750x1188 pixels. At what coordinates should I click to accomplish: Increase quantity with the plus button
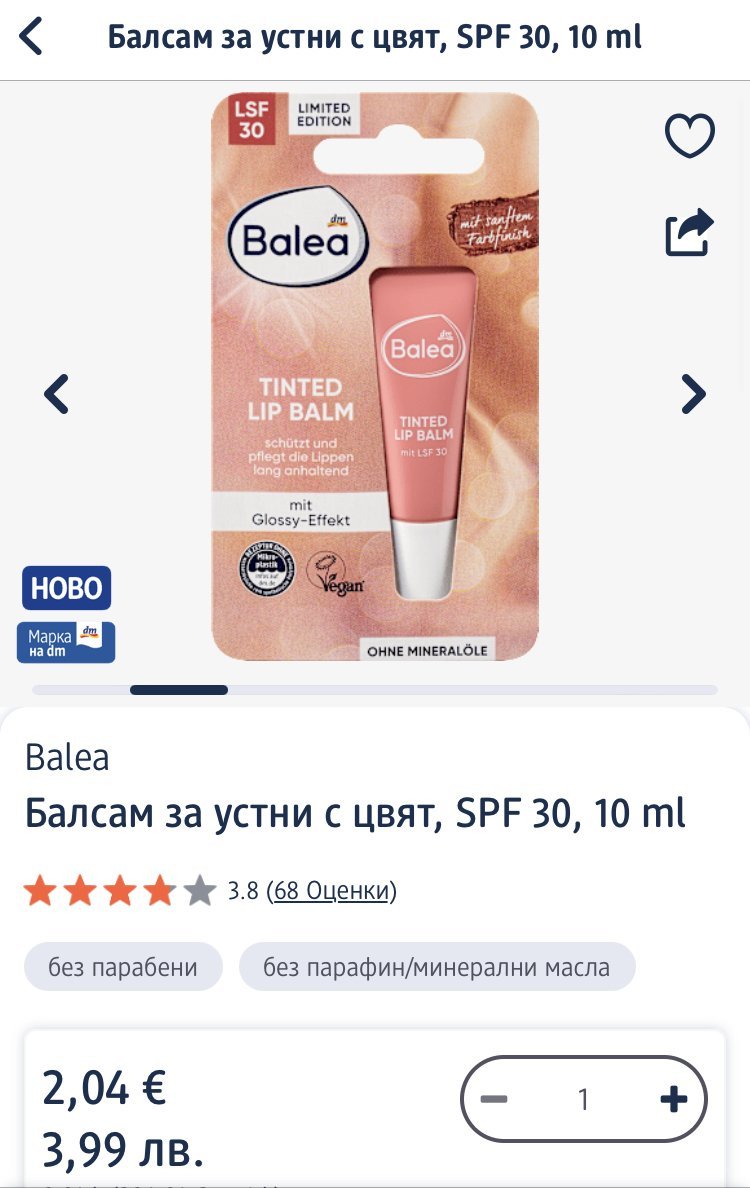(673, 1099)
